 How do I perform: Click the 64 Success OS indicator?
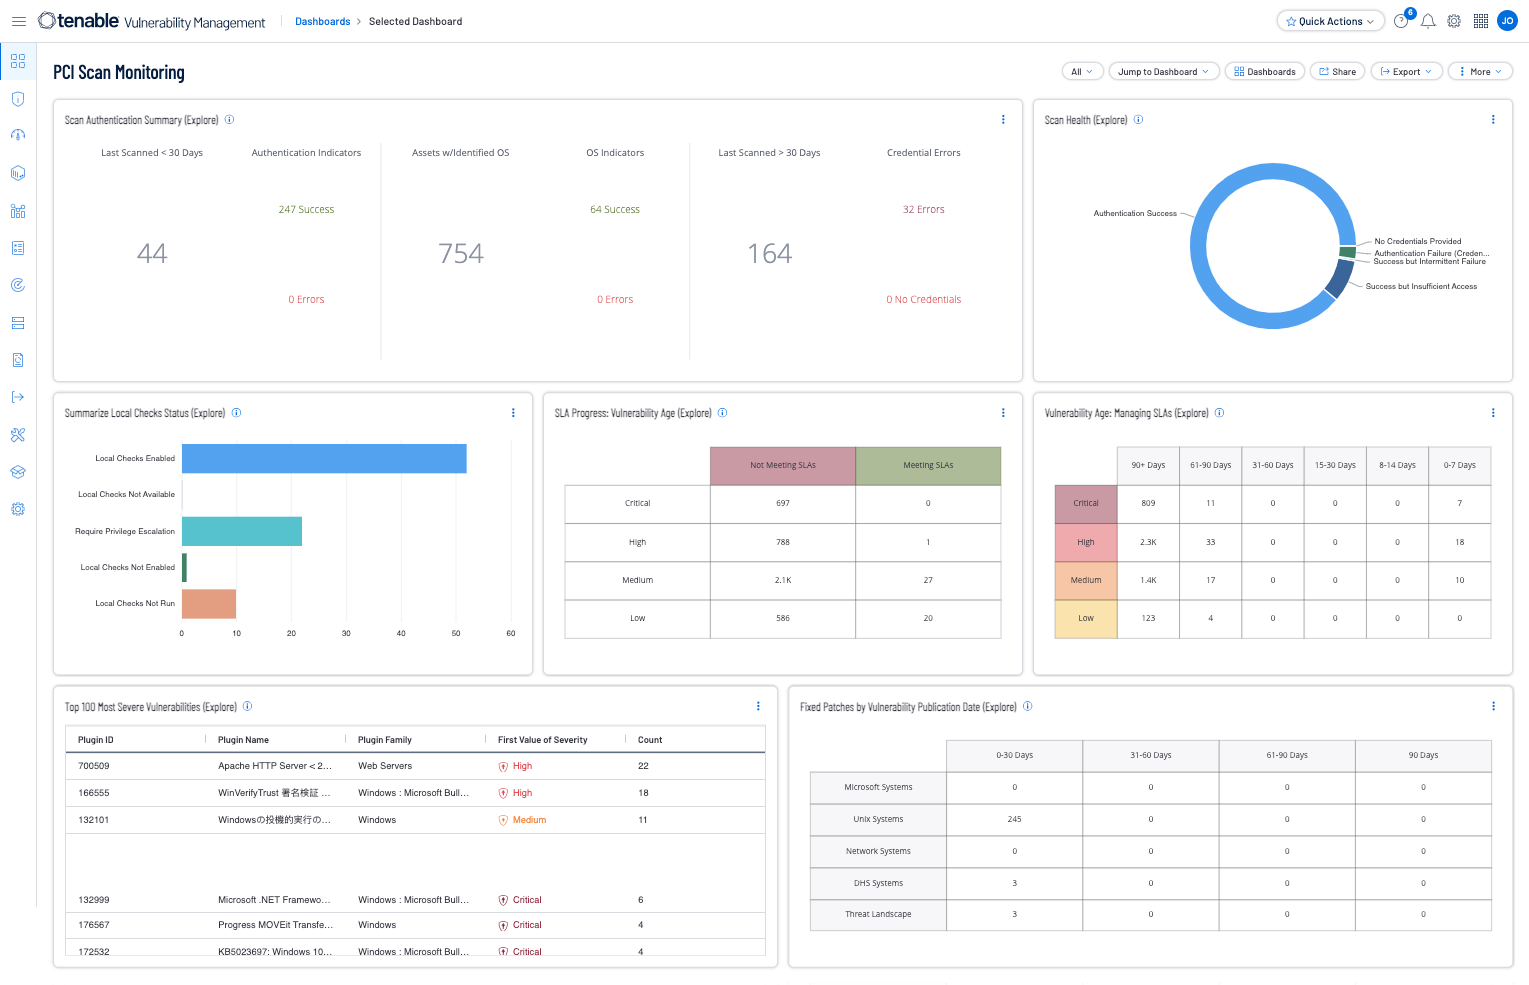(x=614, y=210)
